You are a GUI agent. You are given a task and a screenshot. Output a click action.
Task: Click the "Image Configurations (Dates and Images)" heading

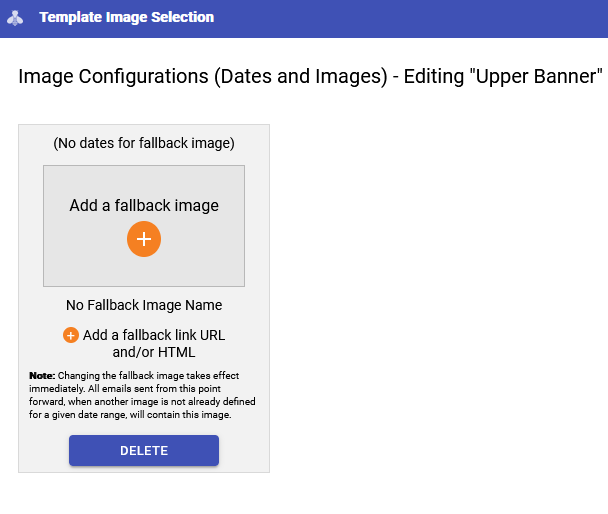(x=203, y=76)
